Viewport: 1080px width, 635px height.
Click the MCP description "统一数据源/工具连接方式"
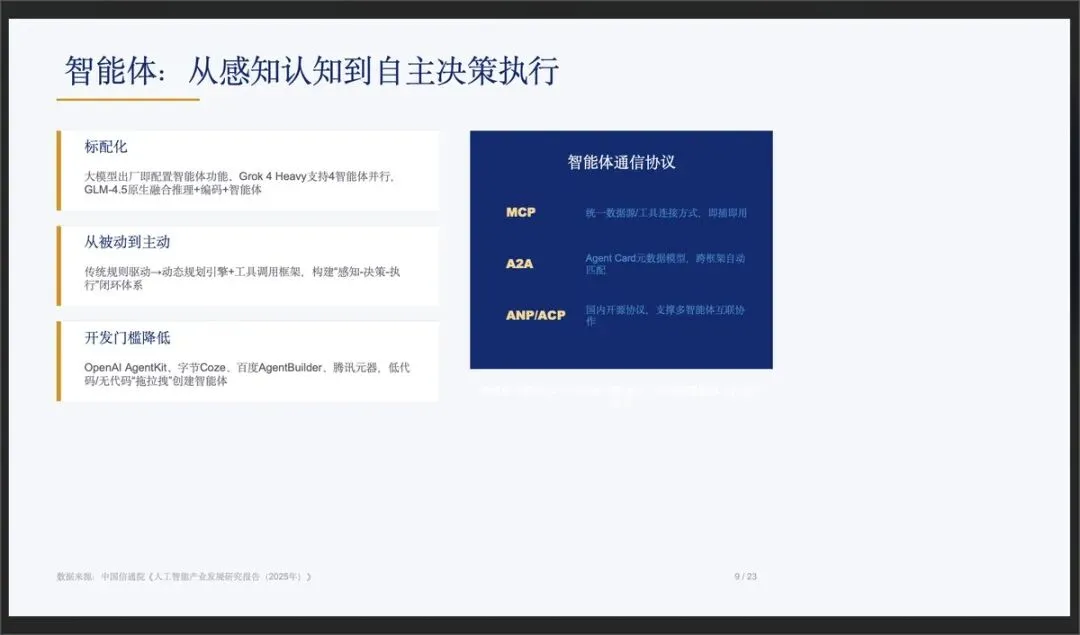[x=666, y=213]
